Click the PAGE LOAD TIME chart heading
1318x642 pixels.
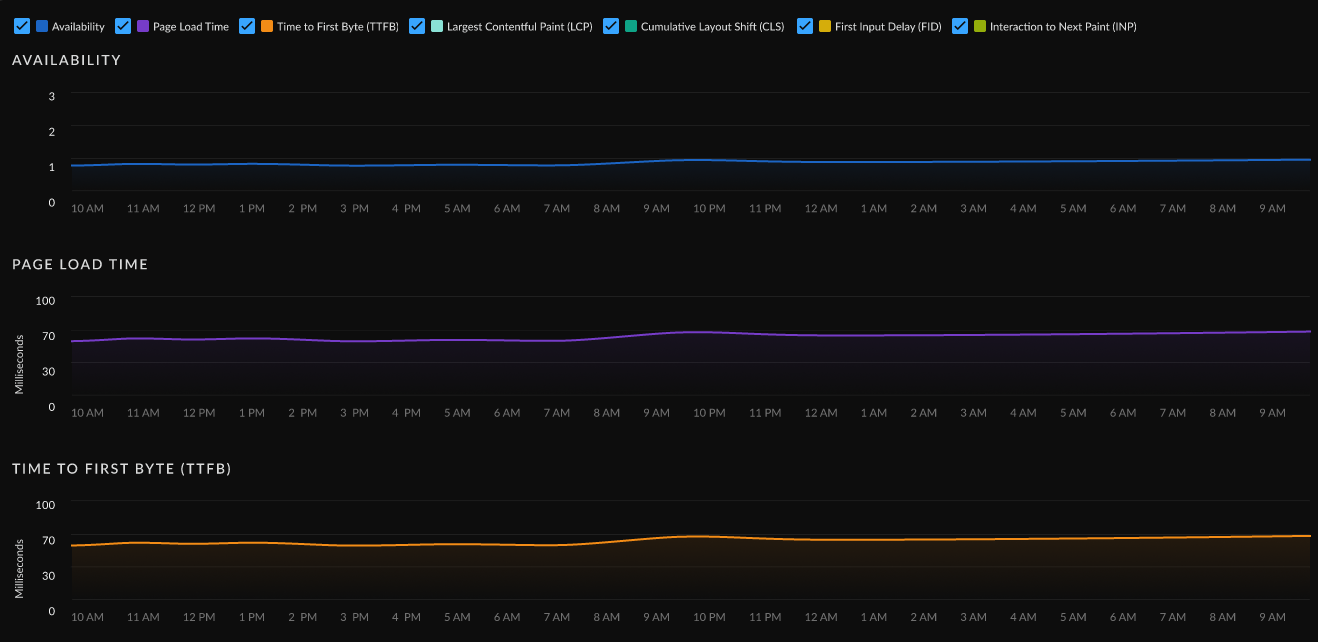pos(80,264)
